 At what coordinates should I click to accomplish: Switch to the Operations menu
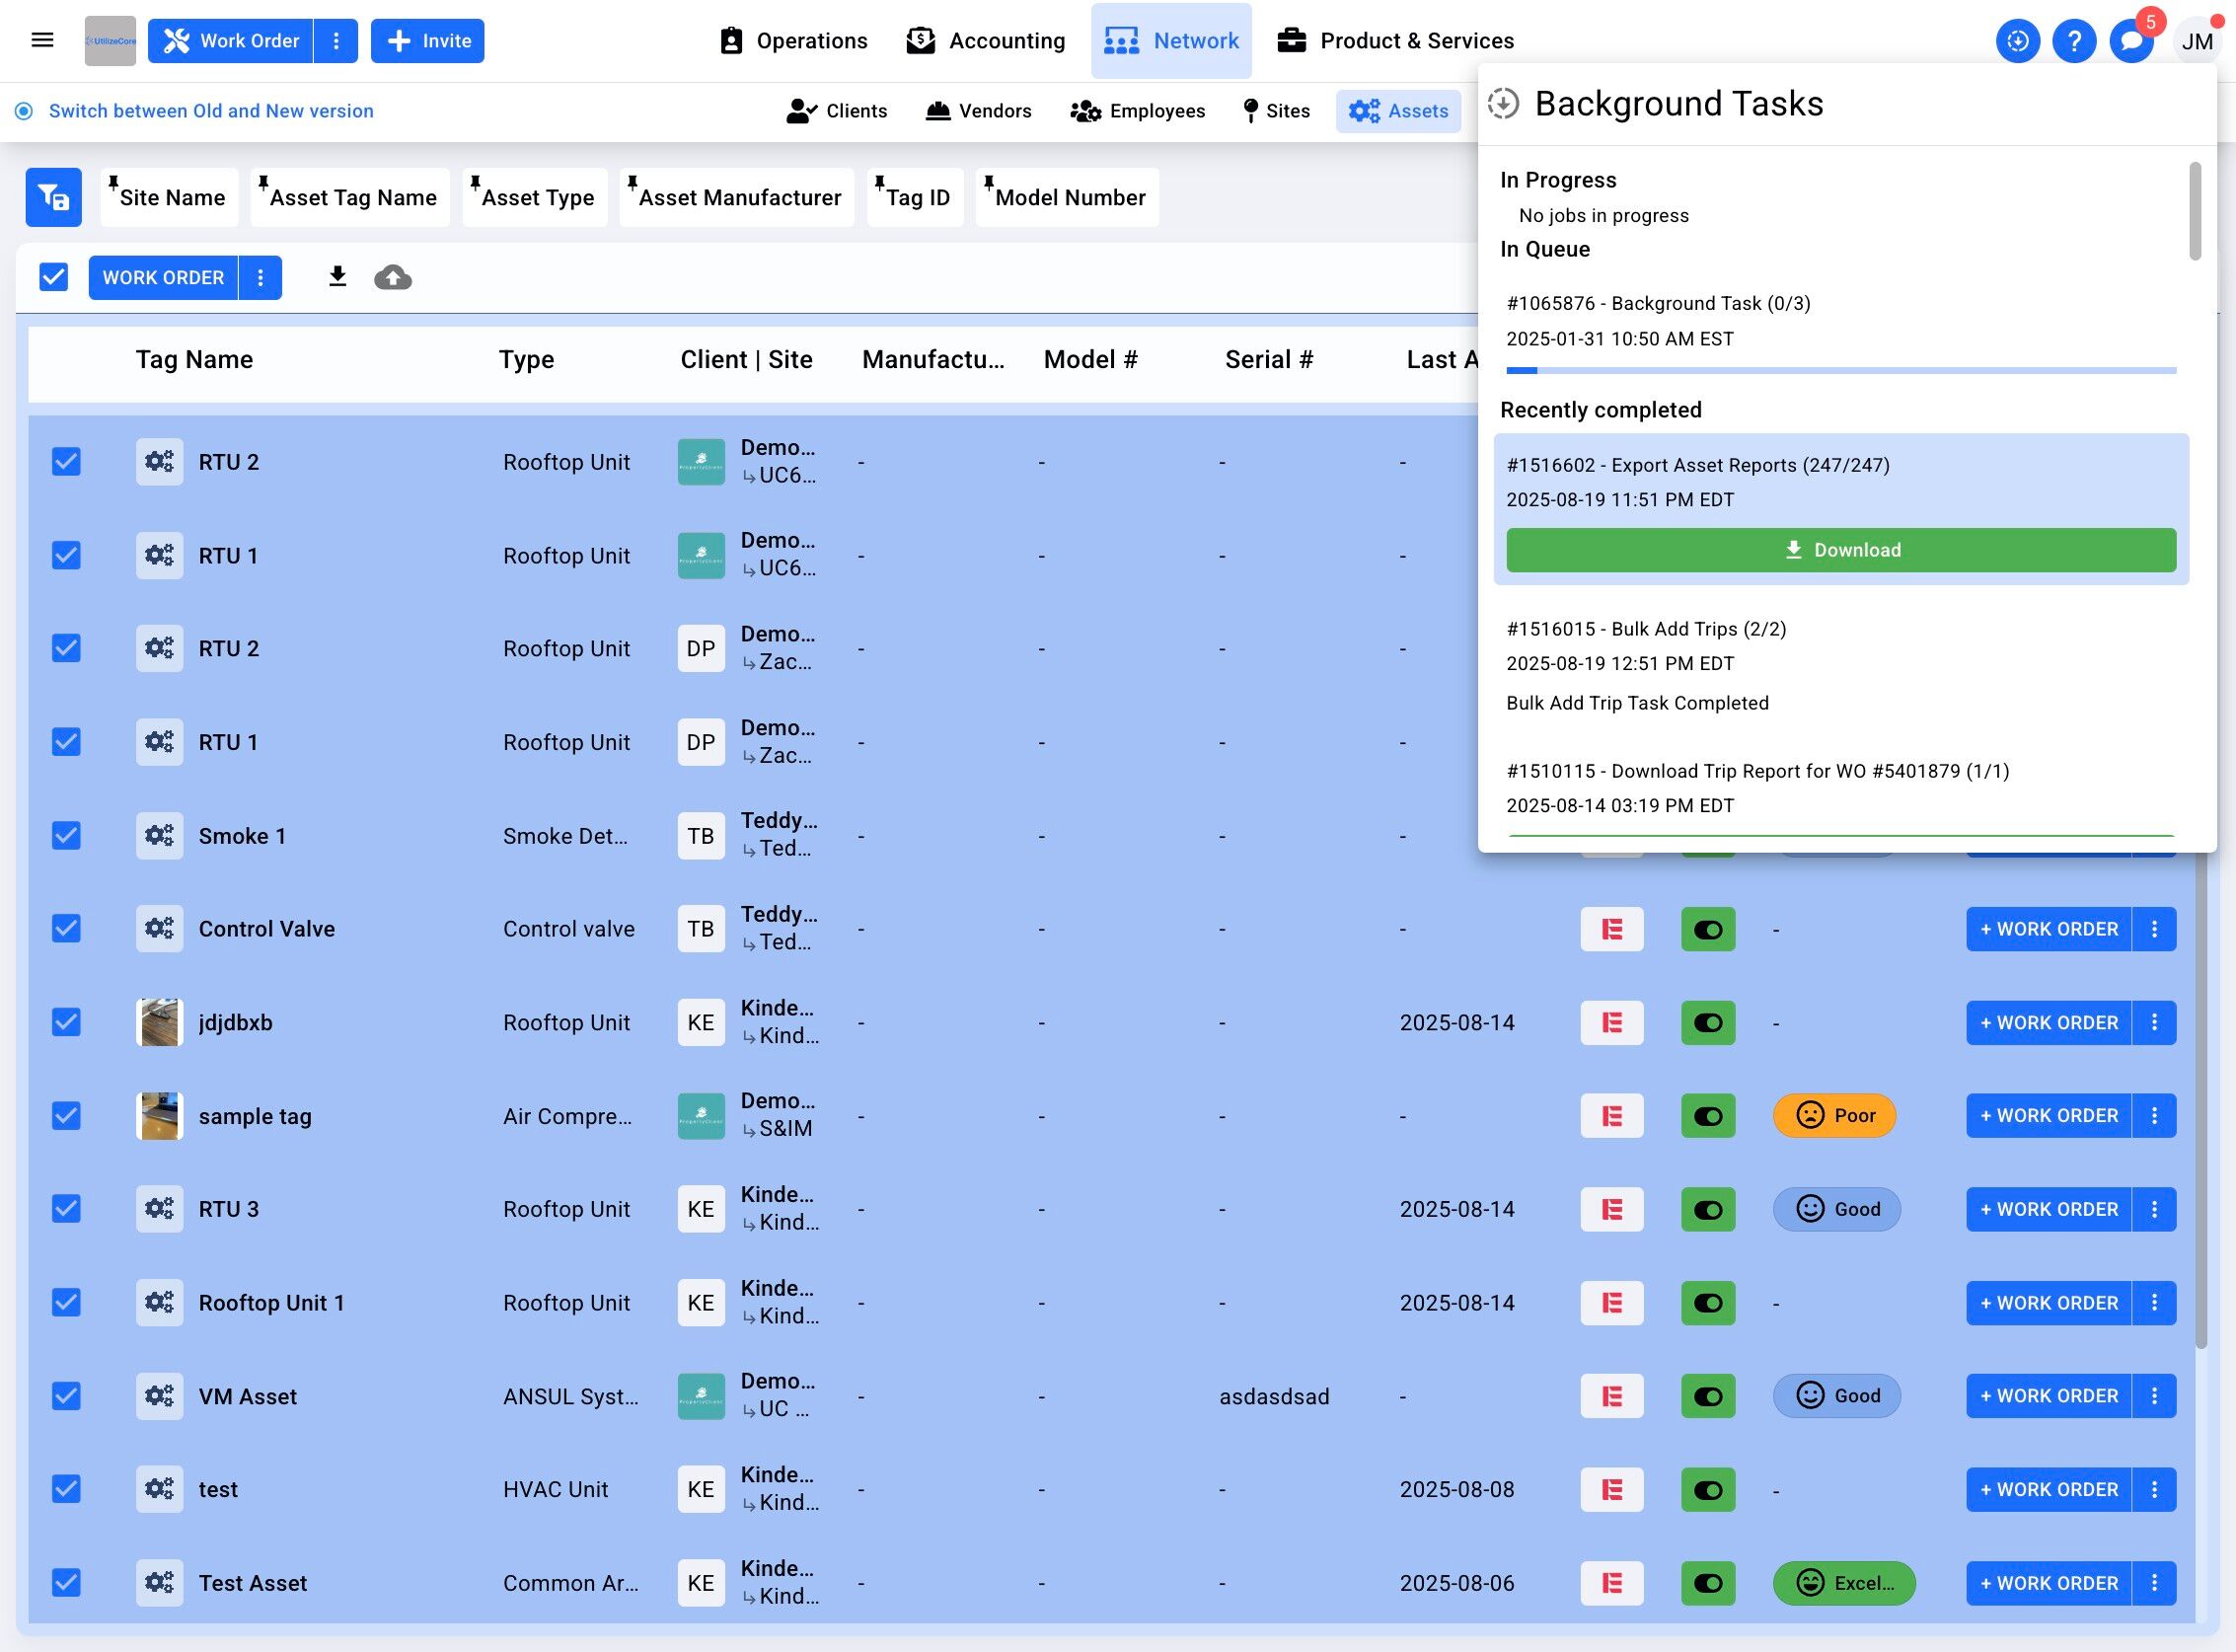point(793,41)
